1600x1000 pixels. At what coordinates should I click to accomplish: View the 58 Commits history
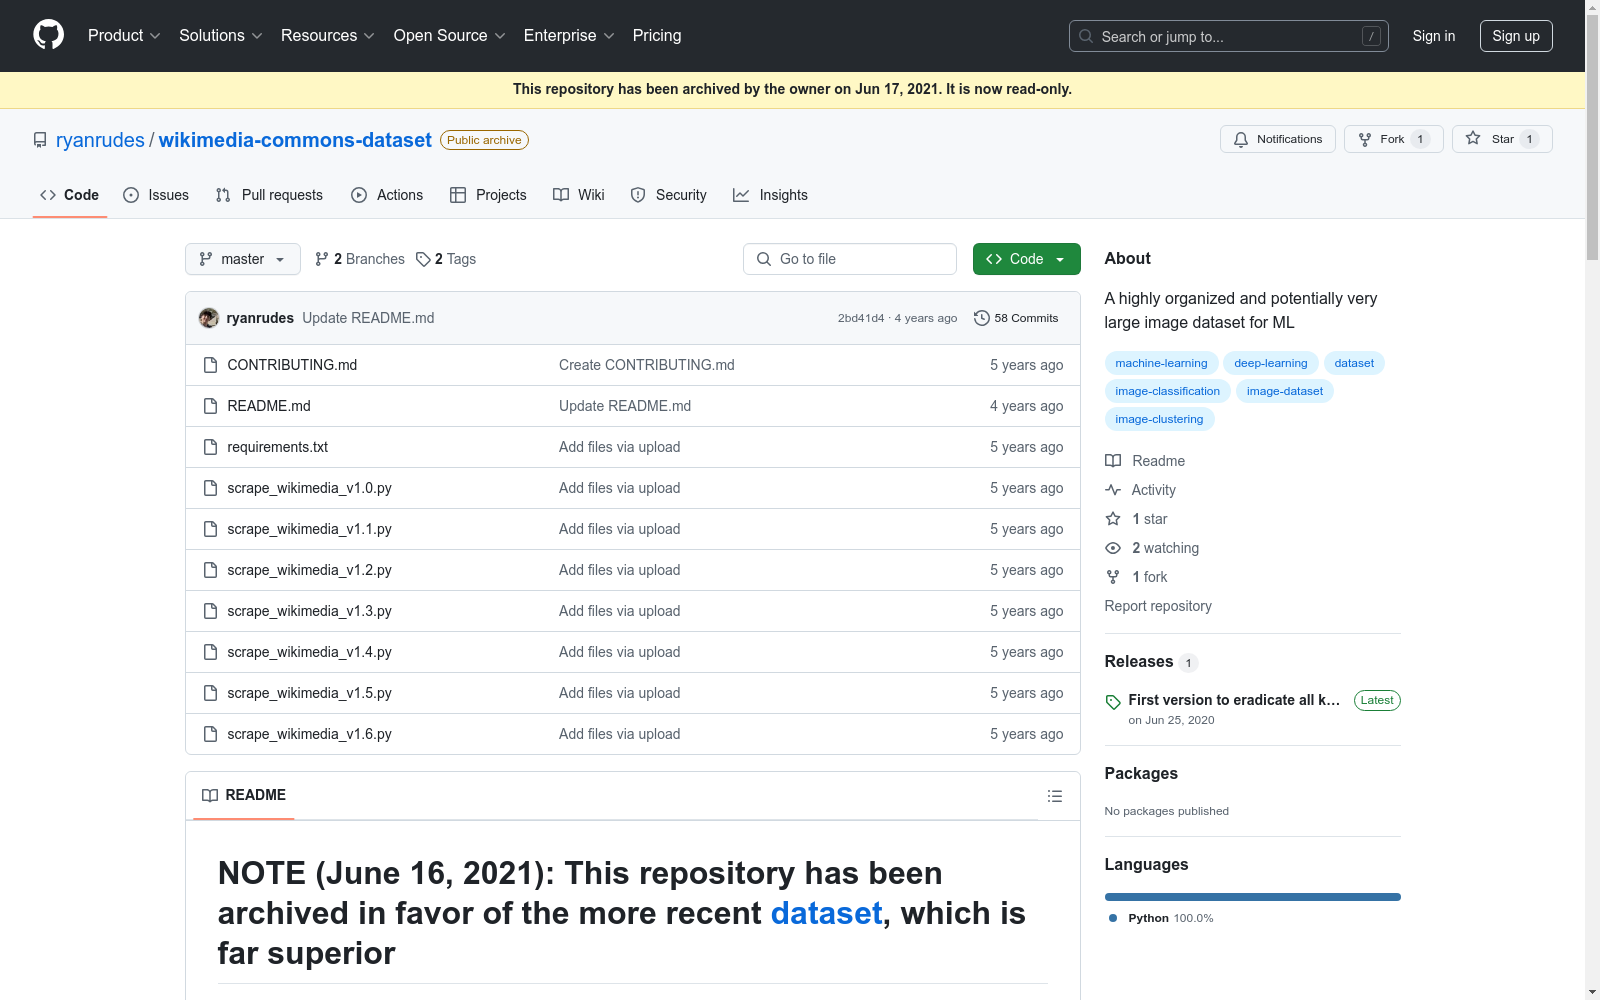point(1016,318)
